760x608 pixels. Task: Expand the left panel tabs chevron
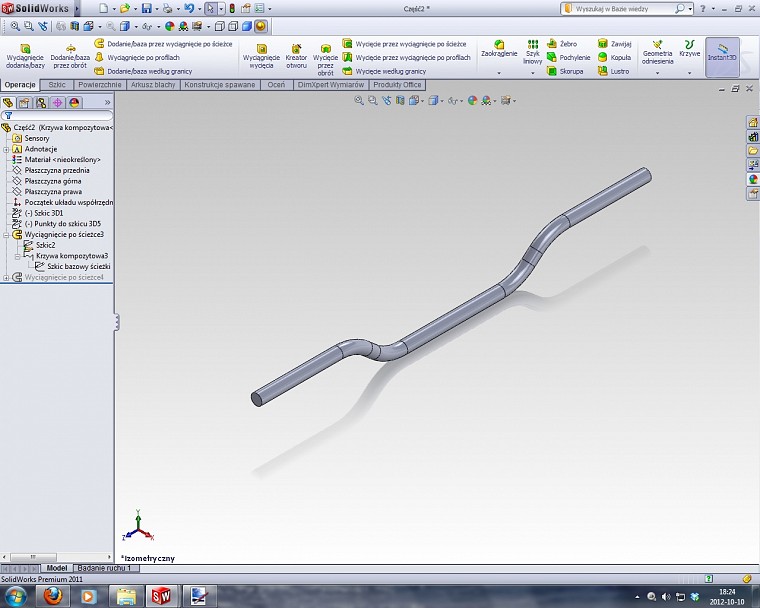point(108,102)
